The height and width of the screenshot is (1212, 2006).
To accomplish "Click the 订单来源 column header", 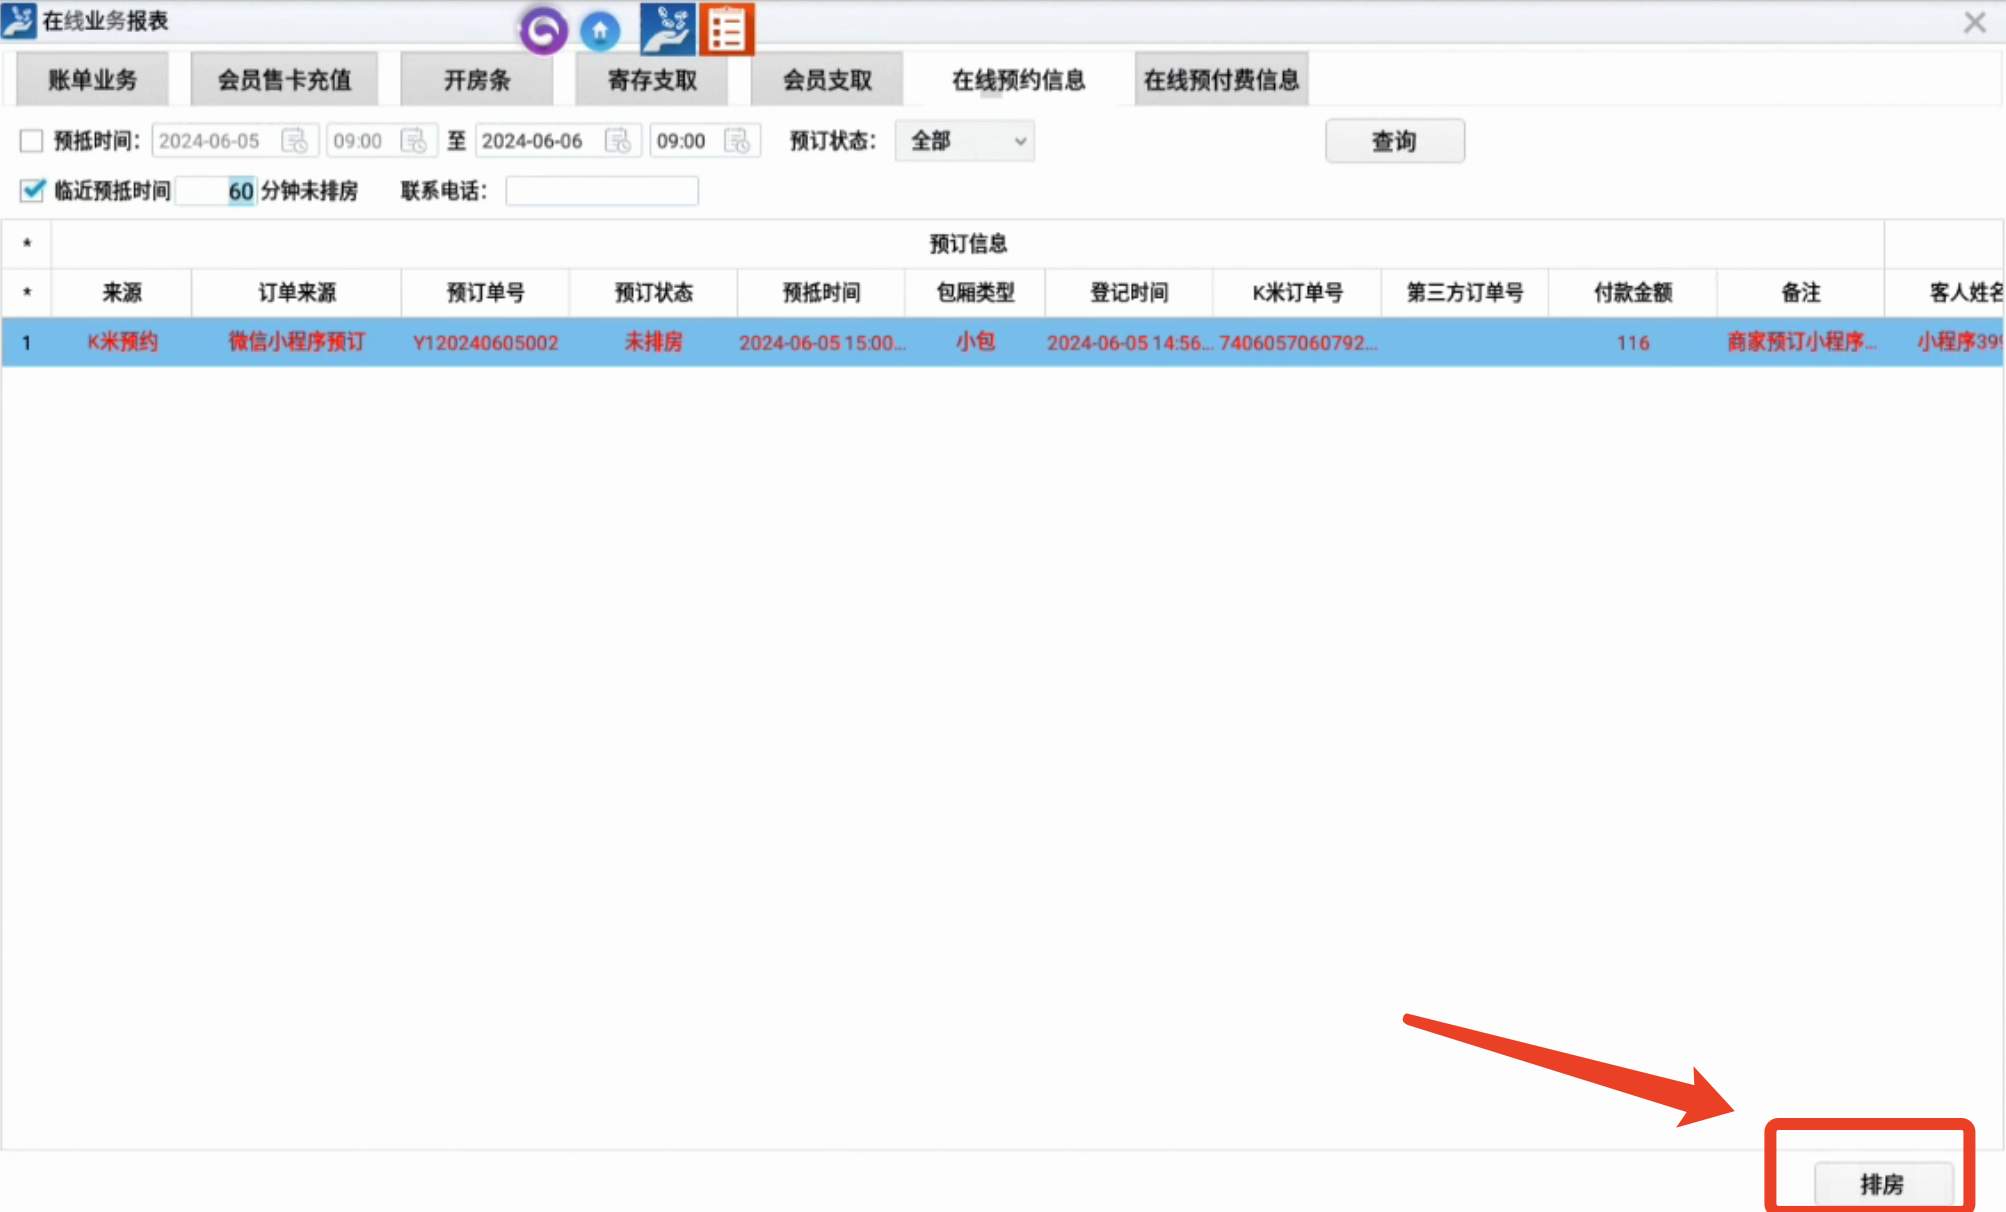I will click(297, 292).
